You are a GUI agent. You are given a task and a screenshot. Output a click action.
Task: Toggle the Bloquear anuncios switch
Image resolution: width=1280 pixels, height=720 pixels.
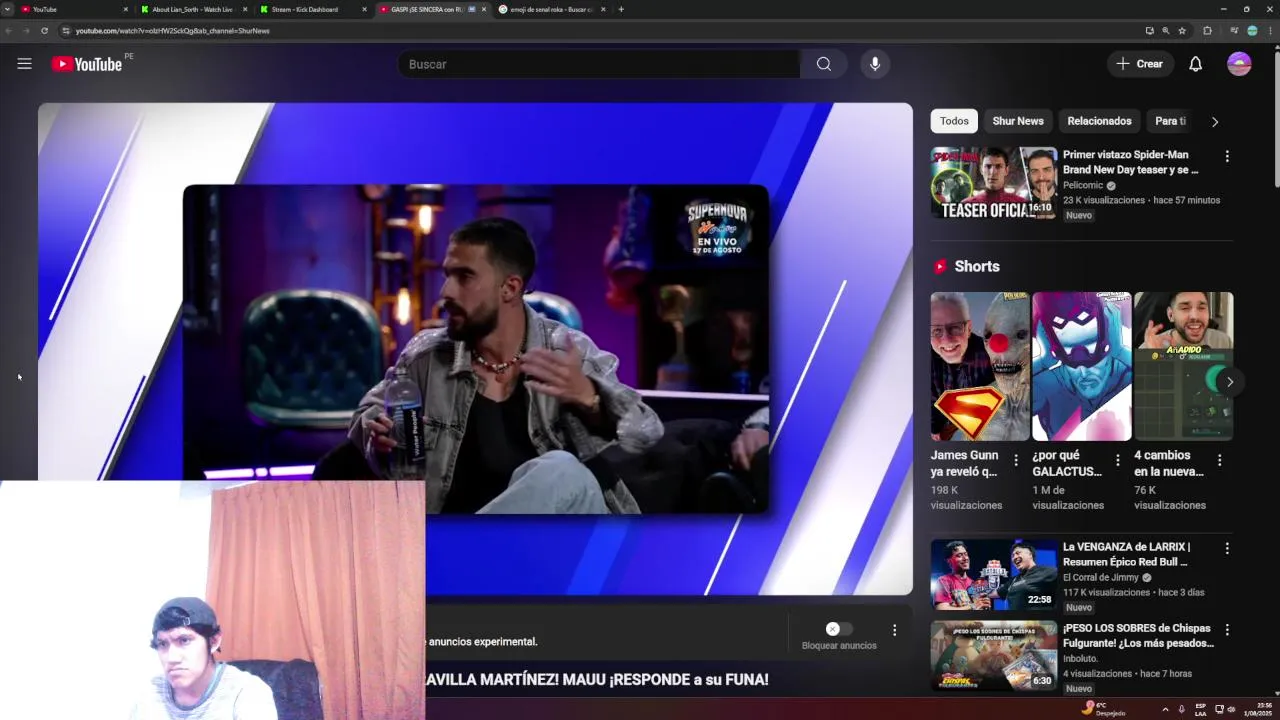[839, 629]
